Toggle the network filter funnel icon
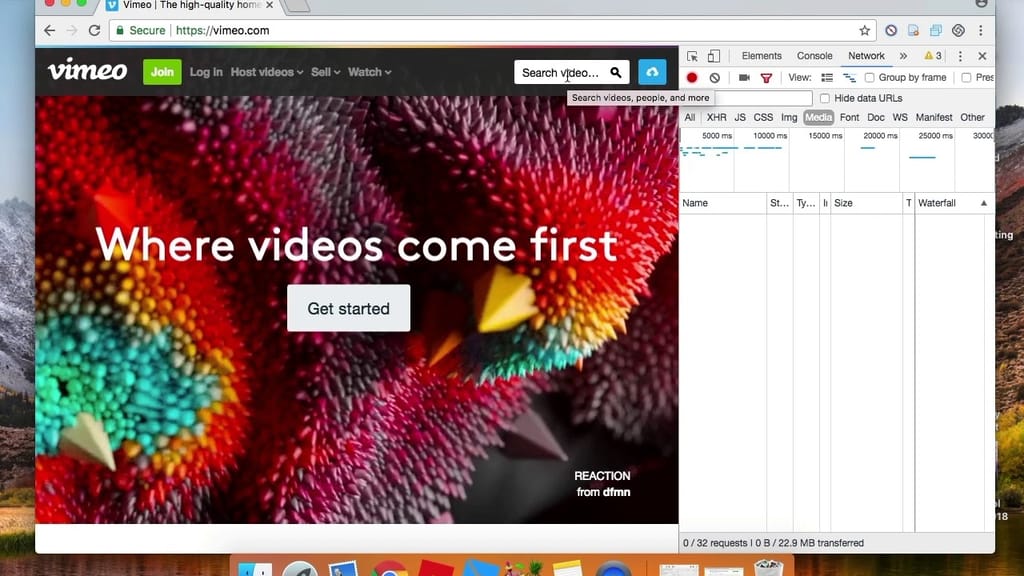This screenshot has height=576, width=1024. pyautogui.click(x=766, y=78)
